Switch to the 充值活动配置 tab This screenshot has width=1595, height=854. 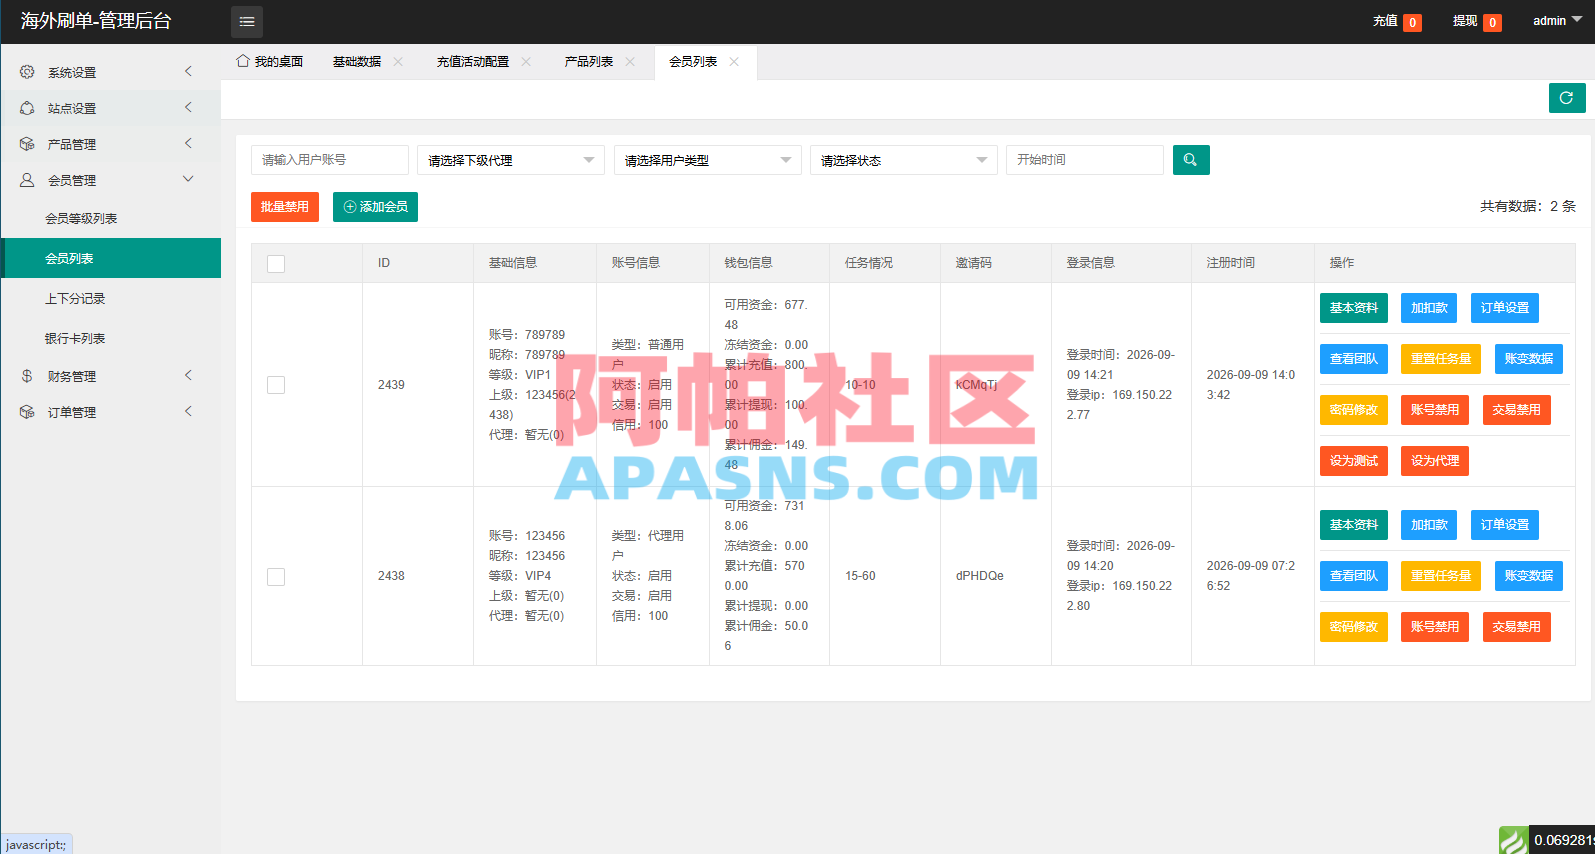click(473, 62)
